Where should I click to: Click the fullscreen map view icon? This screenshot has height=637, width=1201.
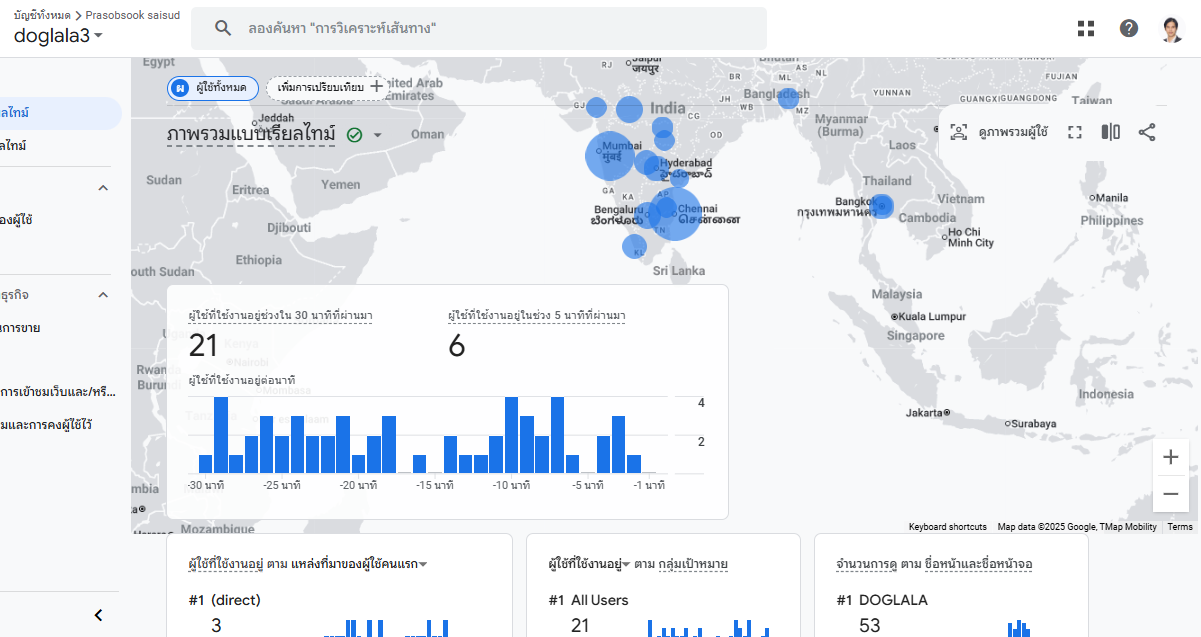click(x=1075, y=132)
